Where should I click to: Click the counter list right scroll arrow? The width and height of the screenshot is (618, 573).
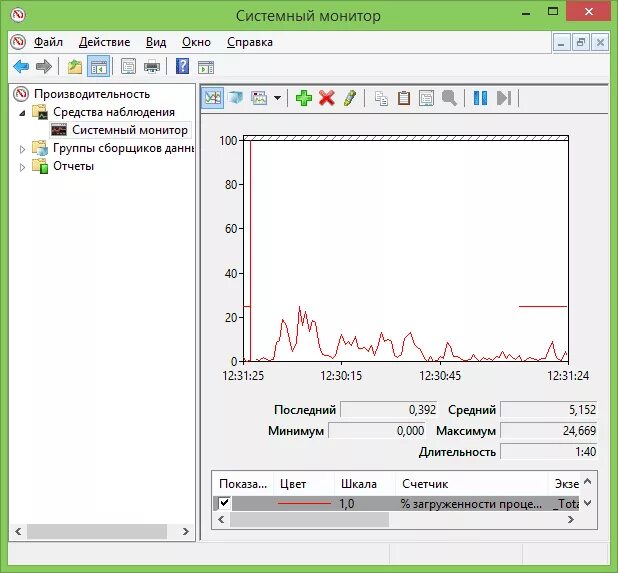tap(571, 519)
